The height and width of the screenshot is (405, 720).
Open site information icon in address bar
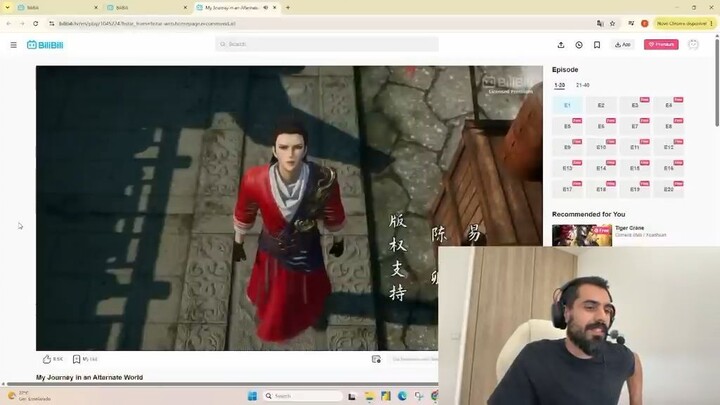[x=51, y=23]
